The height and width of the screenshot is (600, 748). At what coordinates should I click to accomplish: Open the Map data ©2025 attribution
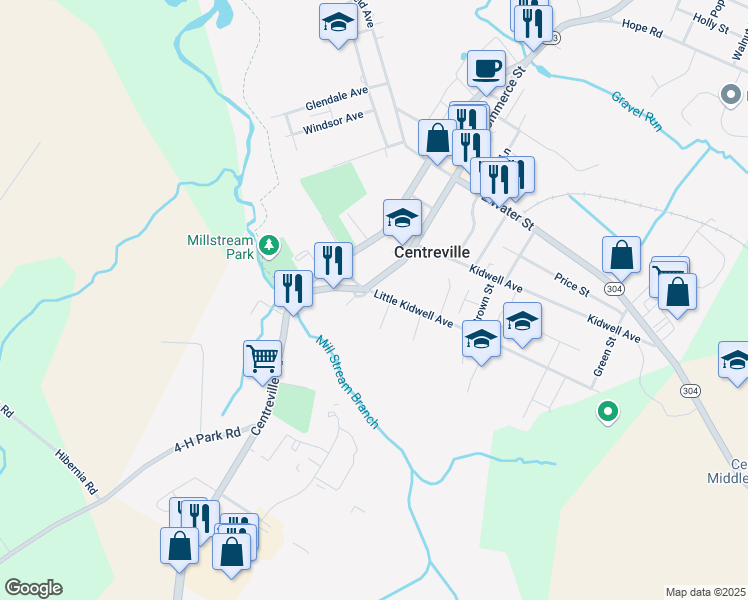(x=705, y=592)
